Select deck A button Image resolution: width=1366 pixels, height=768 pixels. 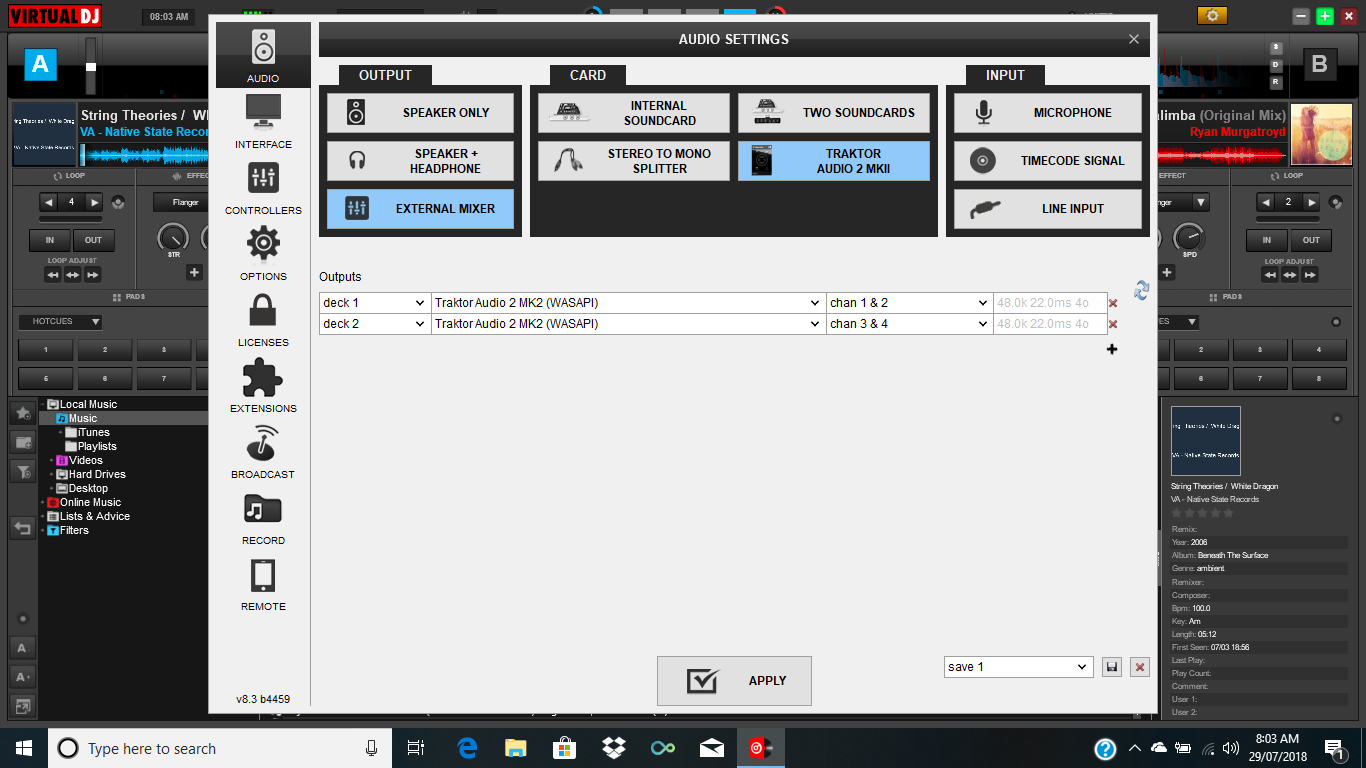(40, 65)
